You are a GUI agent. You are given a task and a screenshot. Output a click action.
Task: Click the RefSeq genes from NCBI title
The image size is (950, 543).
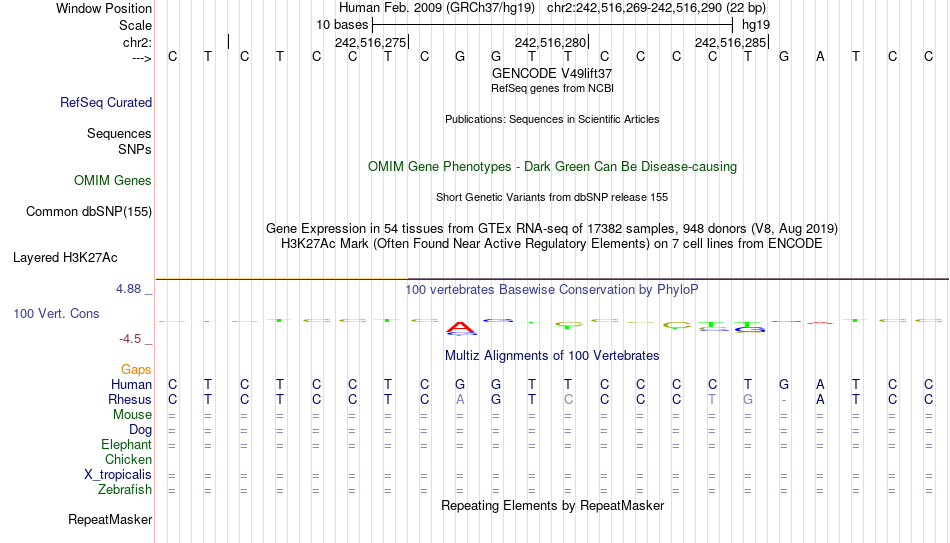[x=552, y=88]
